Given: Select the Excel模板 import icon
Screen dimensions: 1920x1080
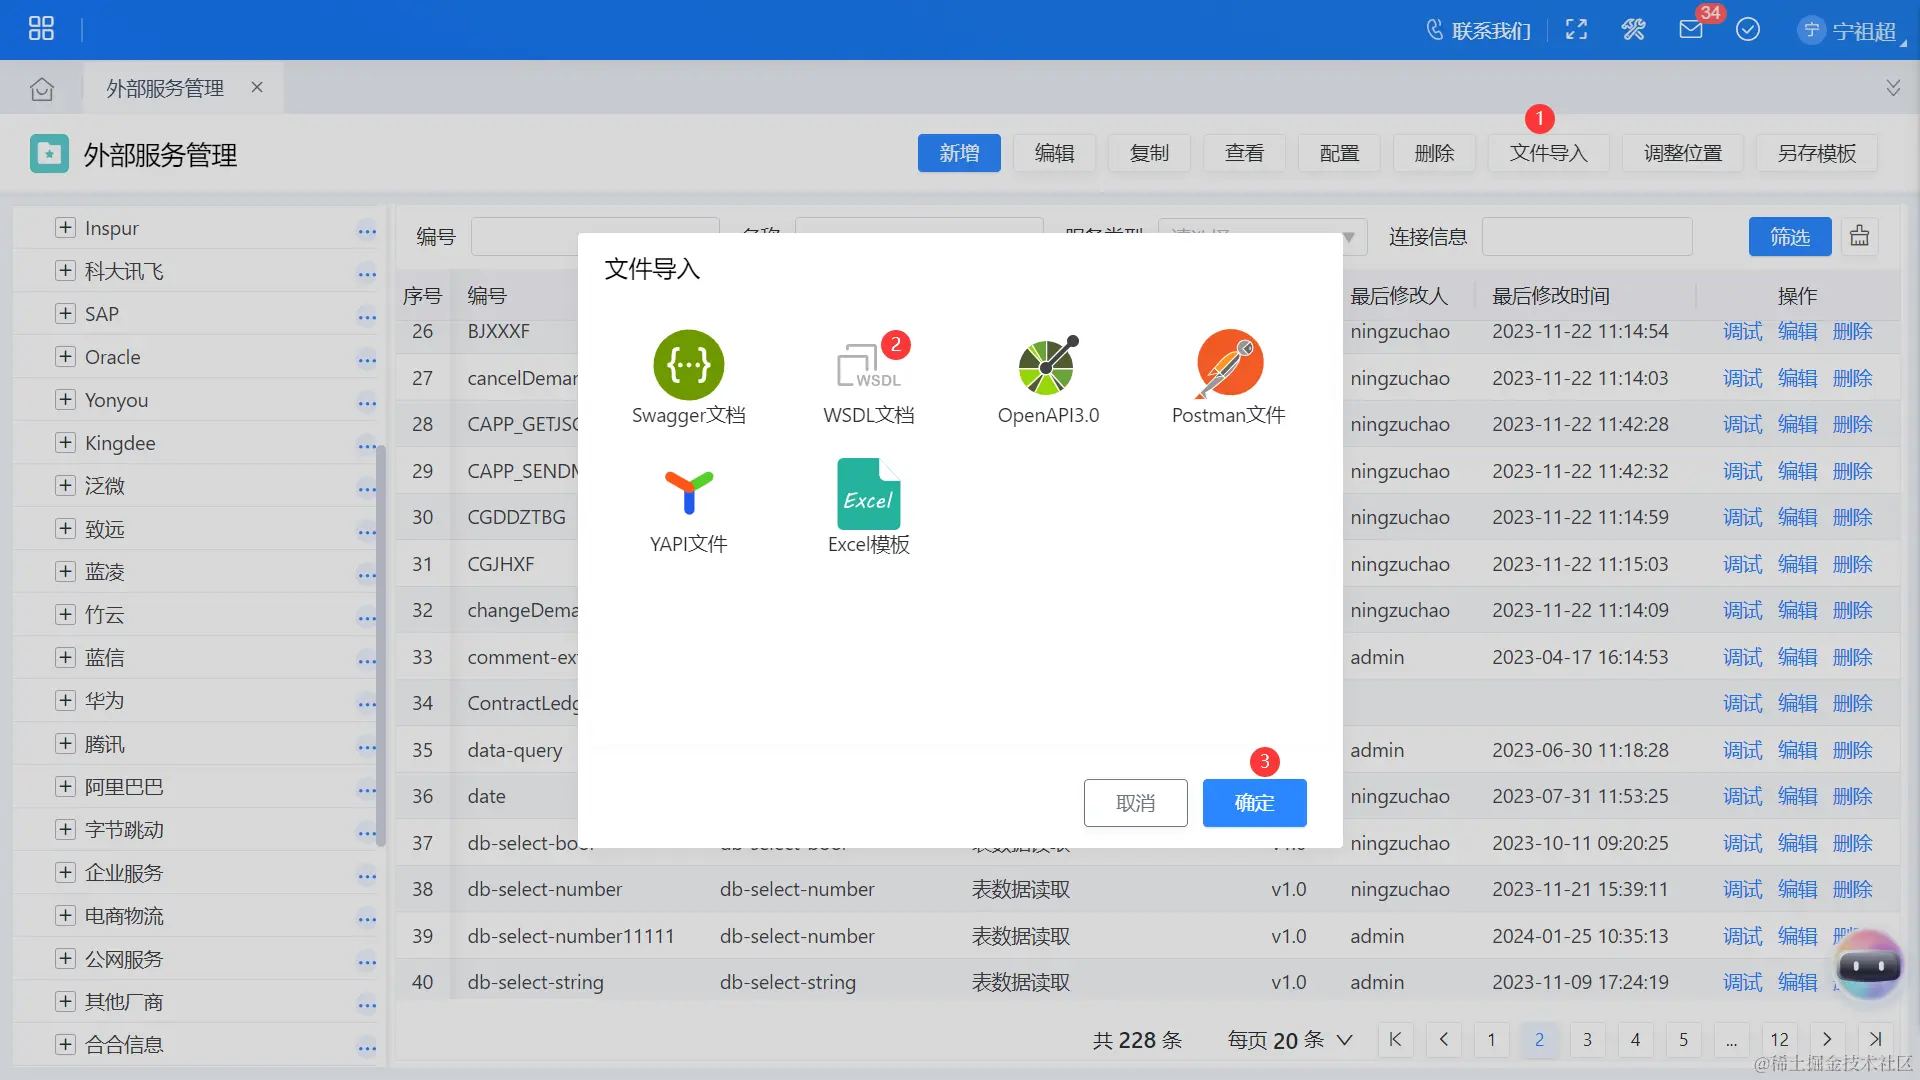Looking at the screenshot, I should click(x=867, y=495).
